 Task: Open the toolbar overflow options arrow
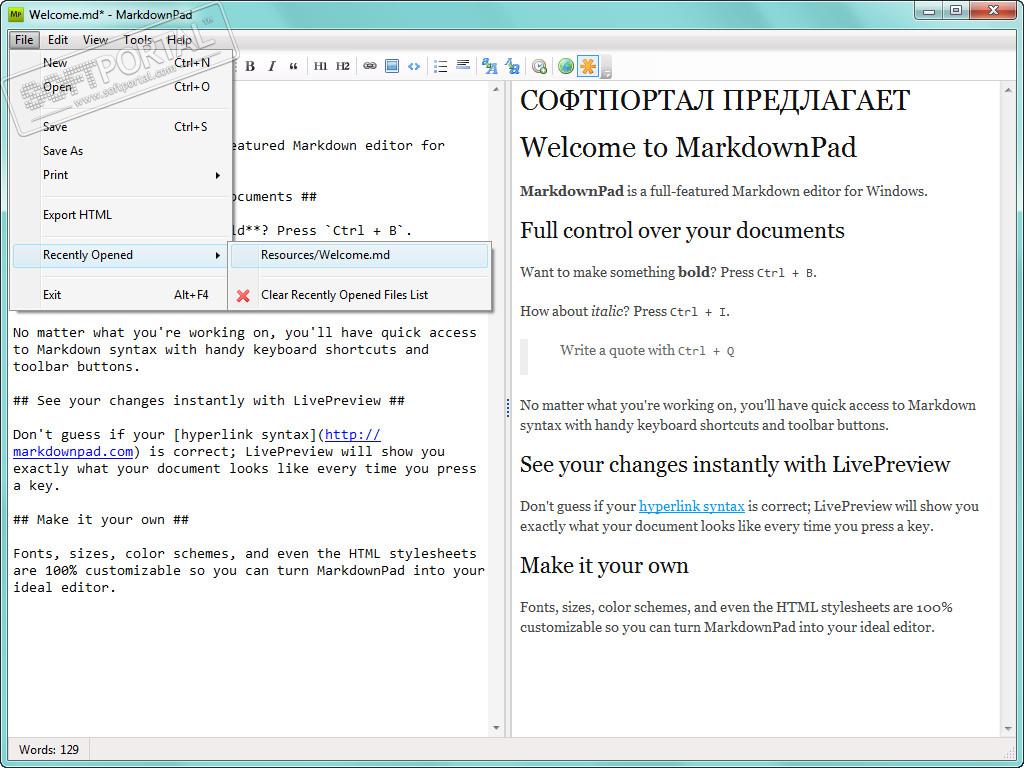[606, 67]
